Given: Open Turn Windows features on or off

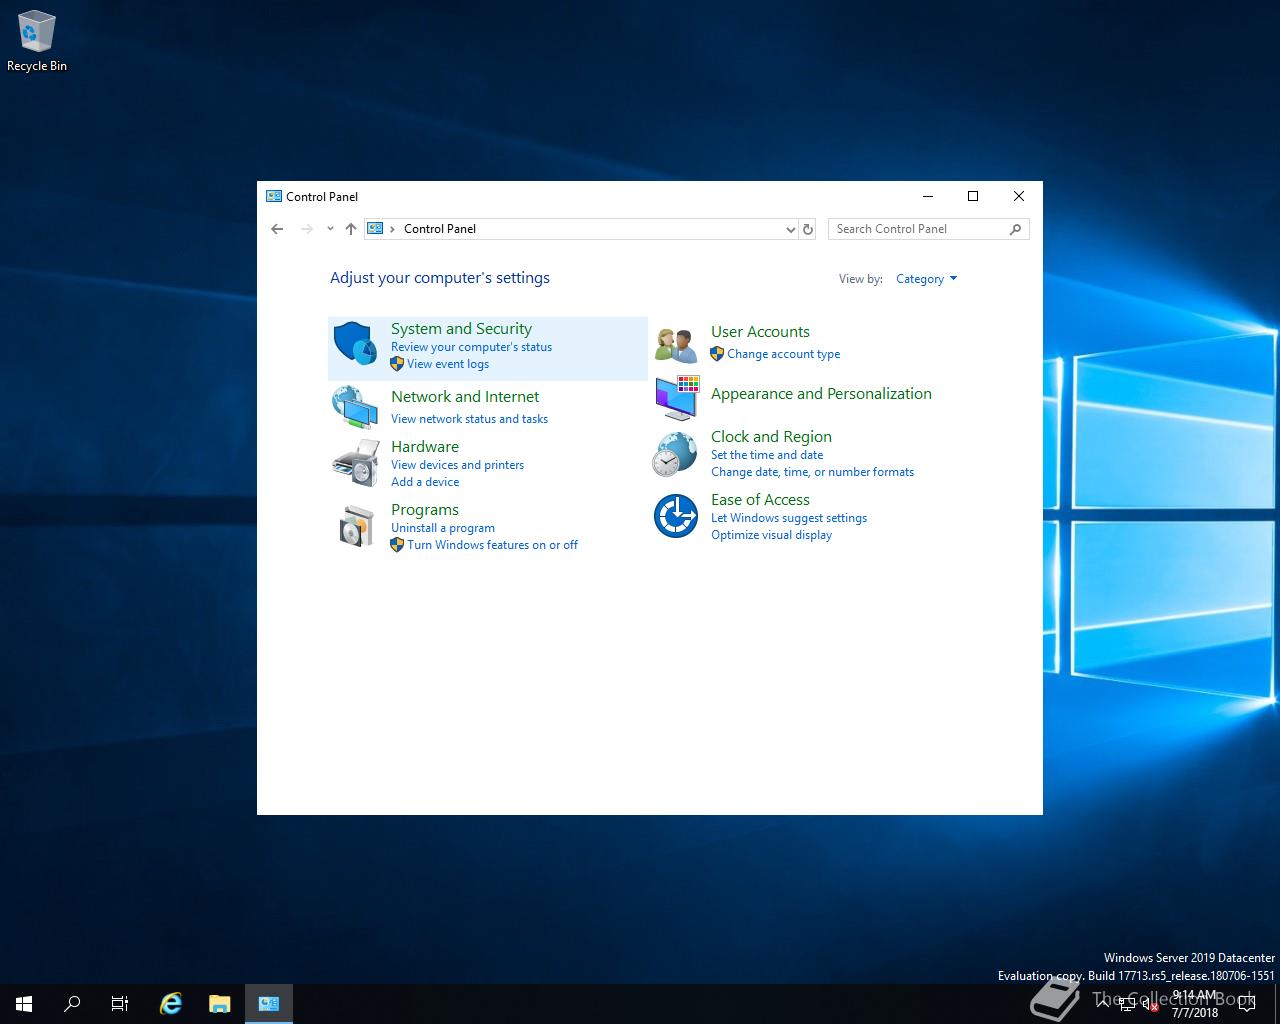Looking at the screenshot, I should [x=492, y=545].
